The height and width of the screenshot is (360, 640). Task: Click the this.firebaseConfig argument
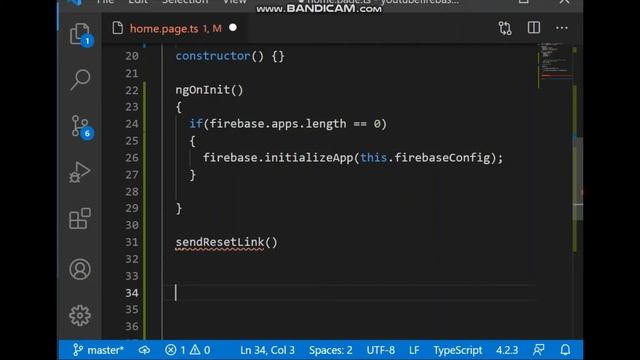[x=425, y=158]
